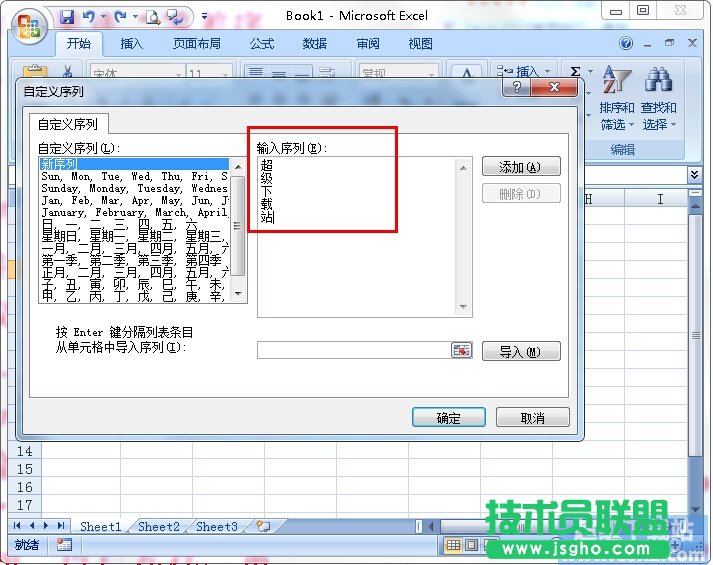Click the Undo arrow icon

point(89,16)
